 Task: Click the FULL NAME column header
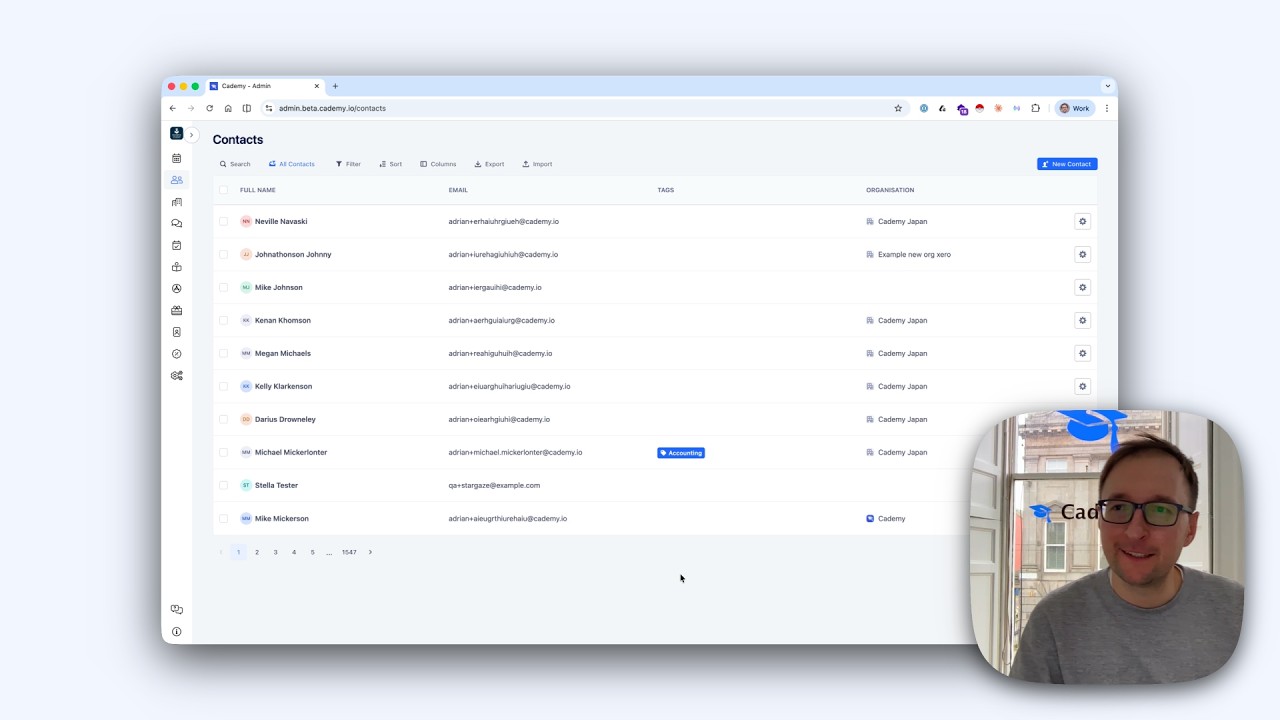point(258,190)
